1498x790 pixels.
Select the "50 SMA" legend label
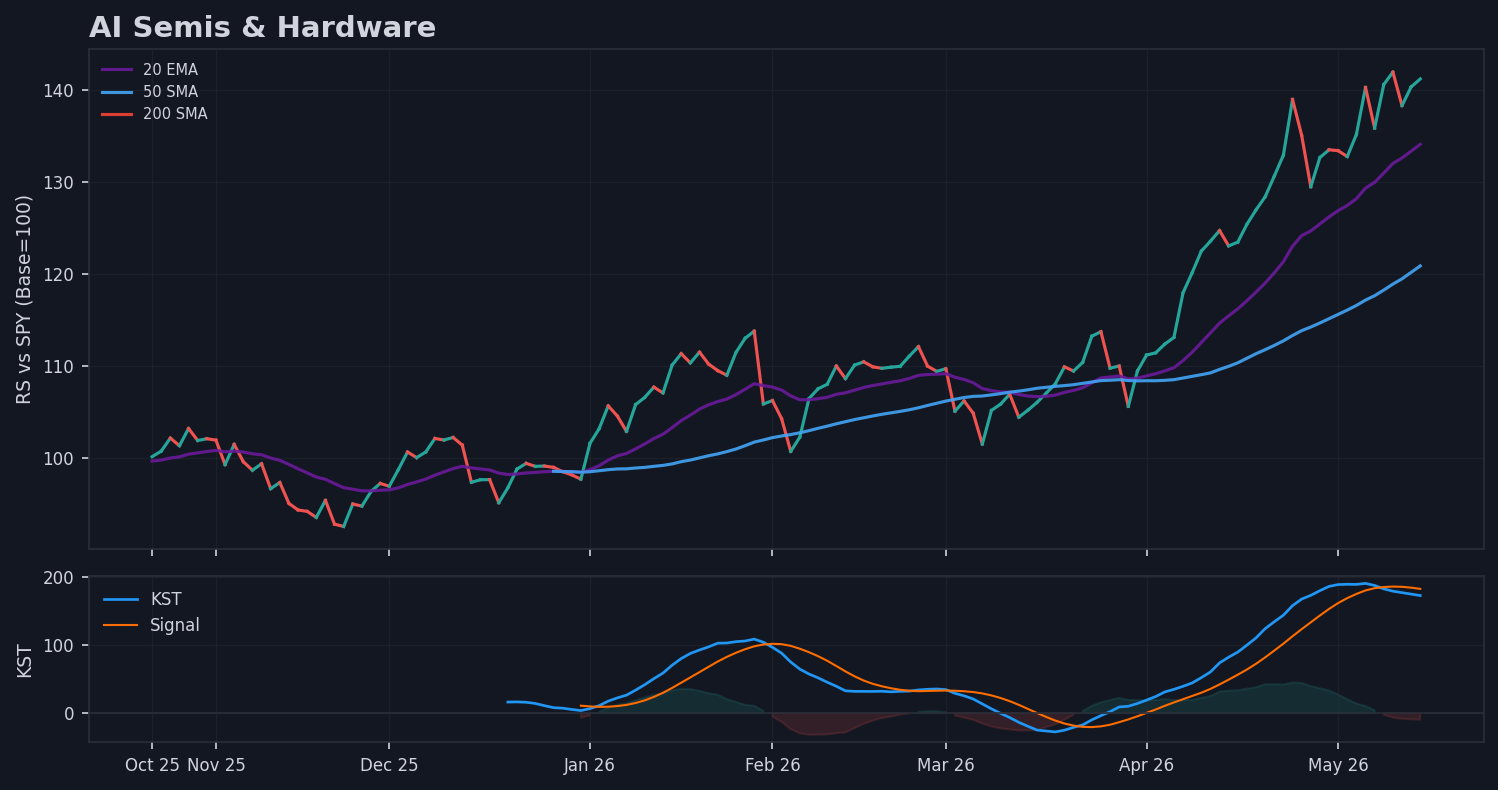(170, 92)
